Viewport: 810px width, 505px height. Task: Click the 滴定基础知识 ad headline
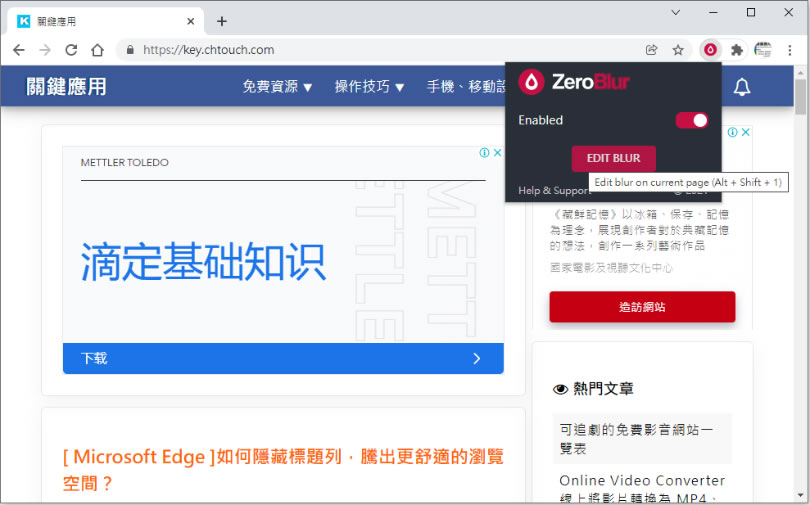pos(203,262)
